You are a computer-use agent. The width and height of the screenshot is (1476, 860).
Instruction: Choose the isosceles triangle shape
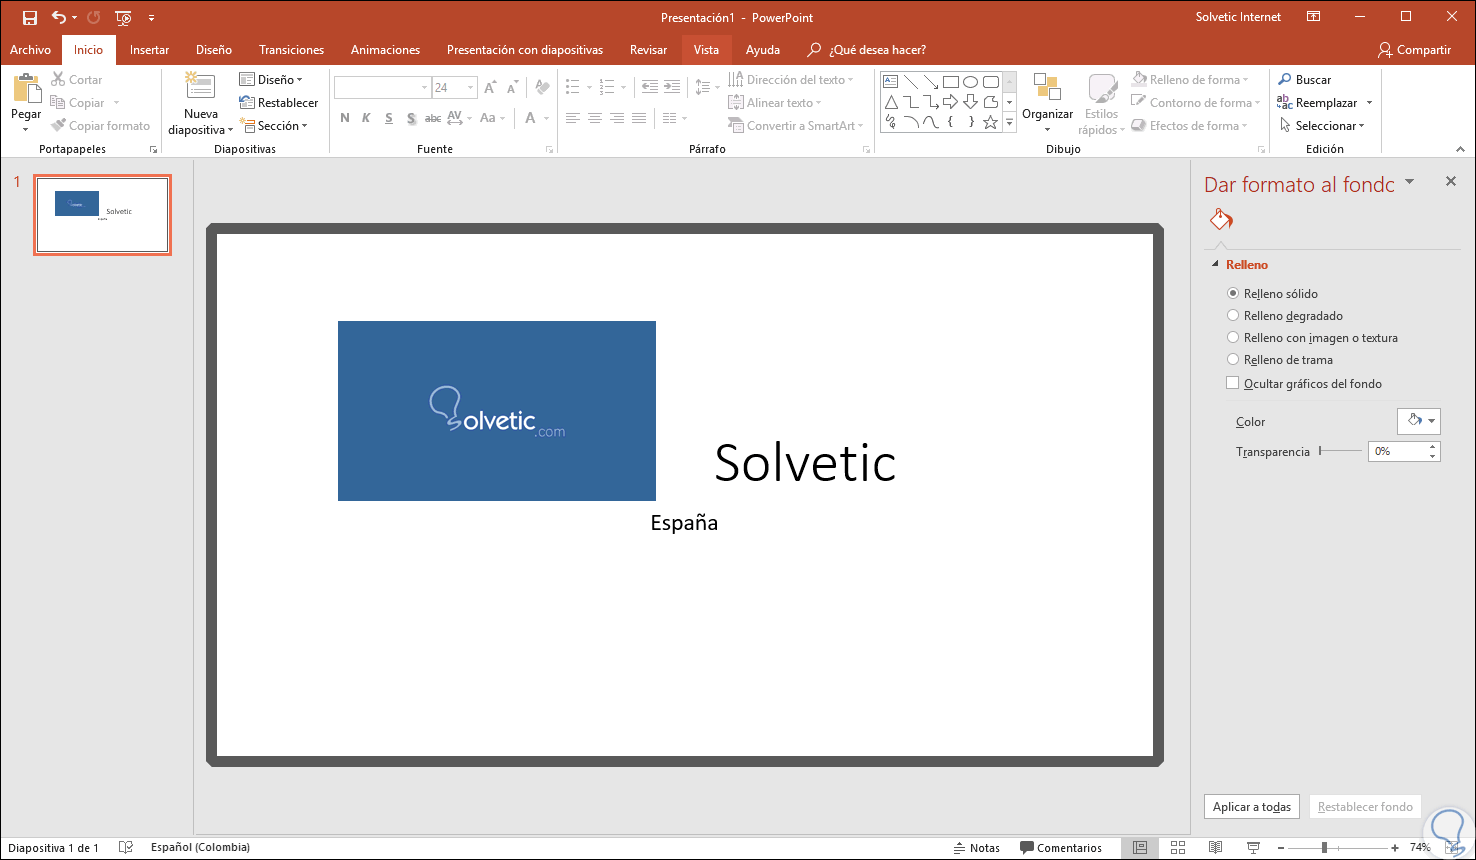point(890,102)
